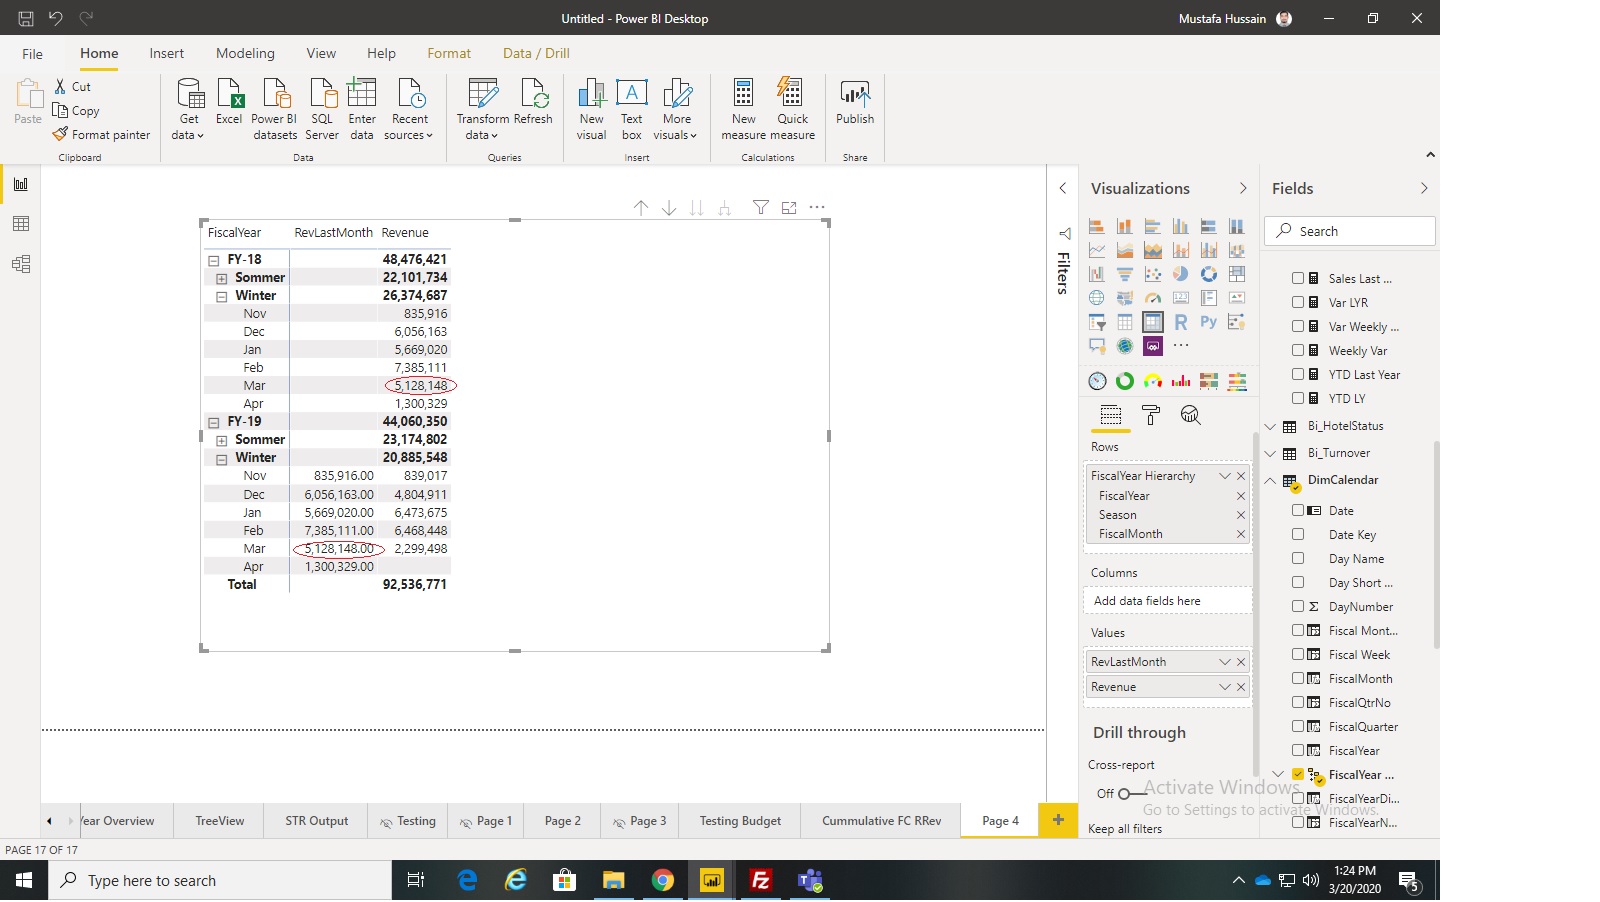Select the R script visual icon
This screenshot has height=902, width=1600.
[x=1181, y=322]
